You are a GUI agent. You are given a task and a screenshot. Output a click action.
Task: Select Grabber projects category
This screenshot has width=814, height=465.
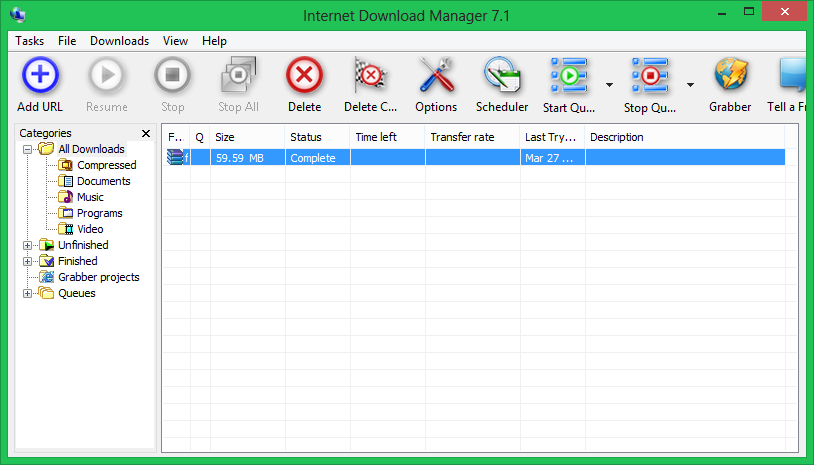[99, 277]
